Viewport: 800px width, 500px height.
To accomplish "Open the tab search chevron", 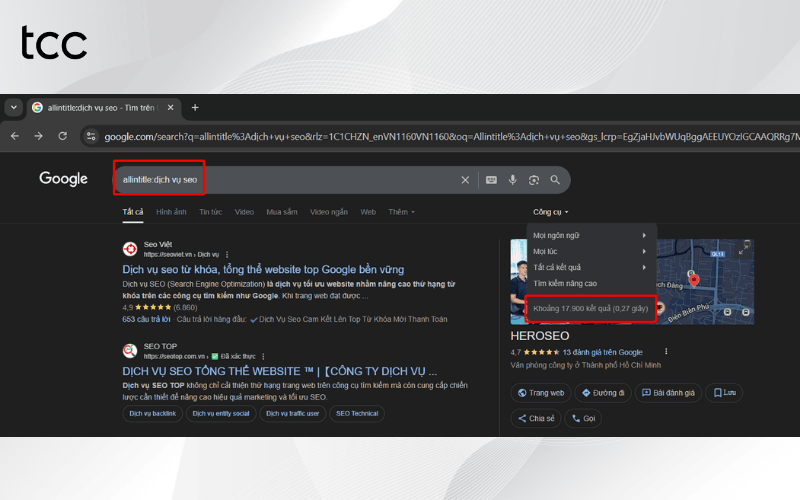I will coord(14,108).
